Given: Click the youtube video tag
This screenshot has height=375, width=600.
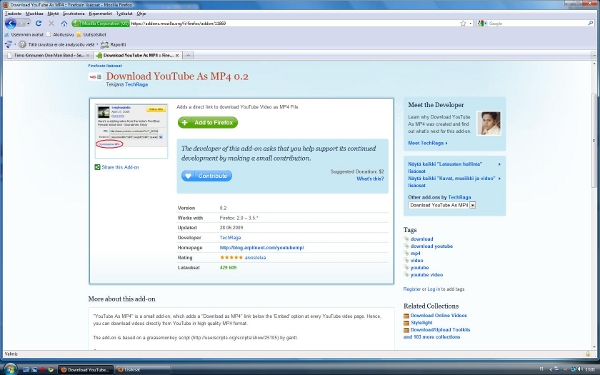Looking at the screenshot, I should tap(427, 275).
